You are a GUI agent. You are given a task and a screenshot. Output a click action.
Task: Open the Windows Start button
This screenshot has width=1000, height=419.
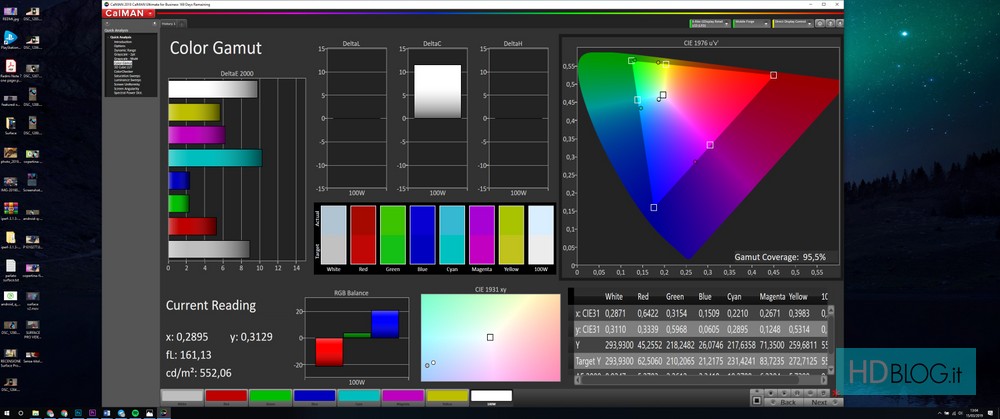pos(6,413)
